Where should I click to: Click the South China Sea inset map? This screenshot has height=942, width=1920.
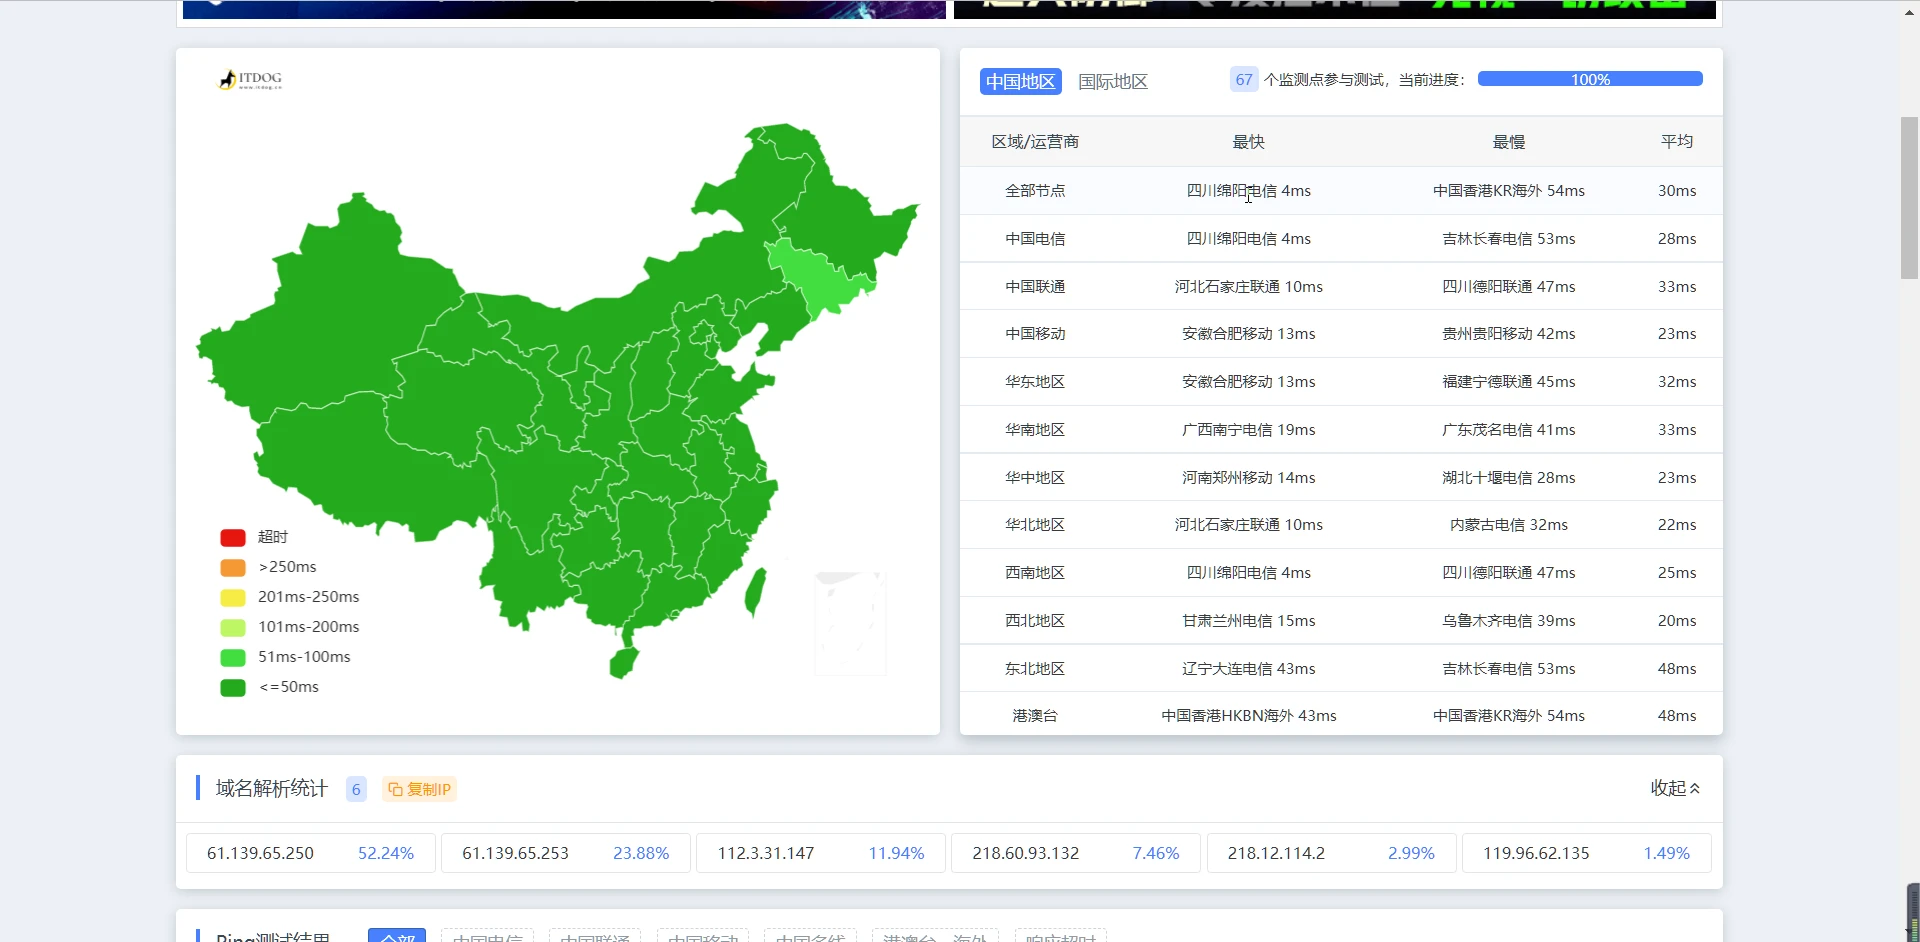click(850, 622)
